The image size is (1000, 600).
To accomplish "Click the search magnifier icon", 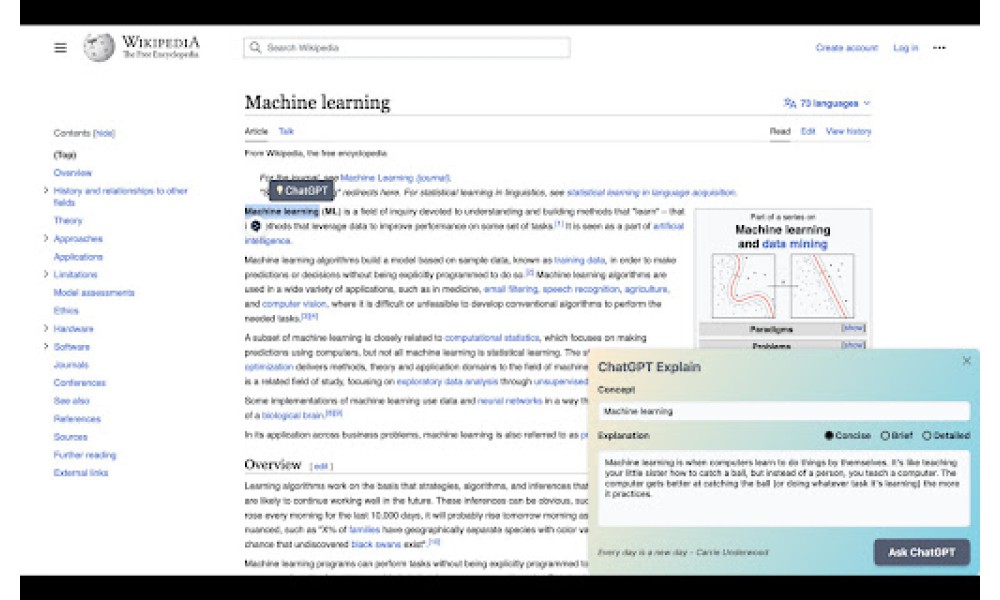I will 256,47.
